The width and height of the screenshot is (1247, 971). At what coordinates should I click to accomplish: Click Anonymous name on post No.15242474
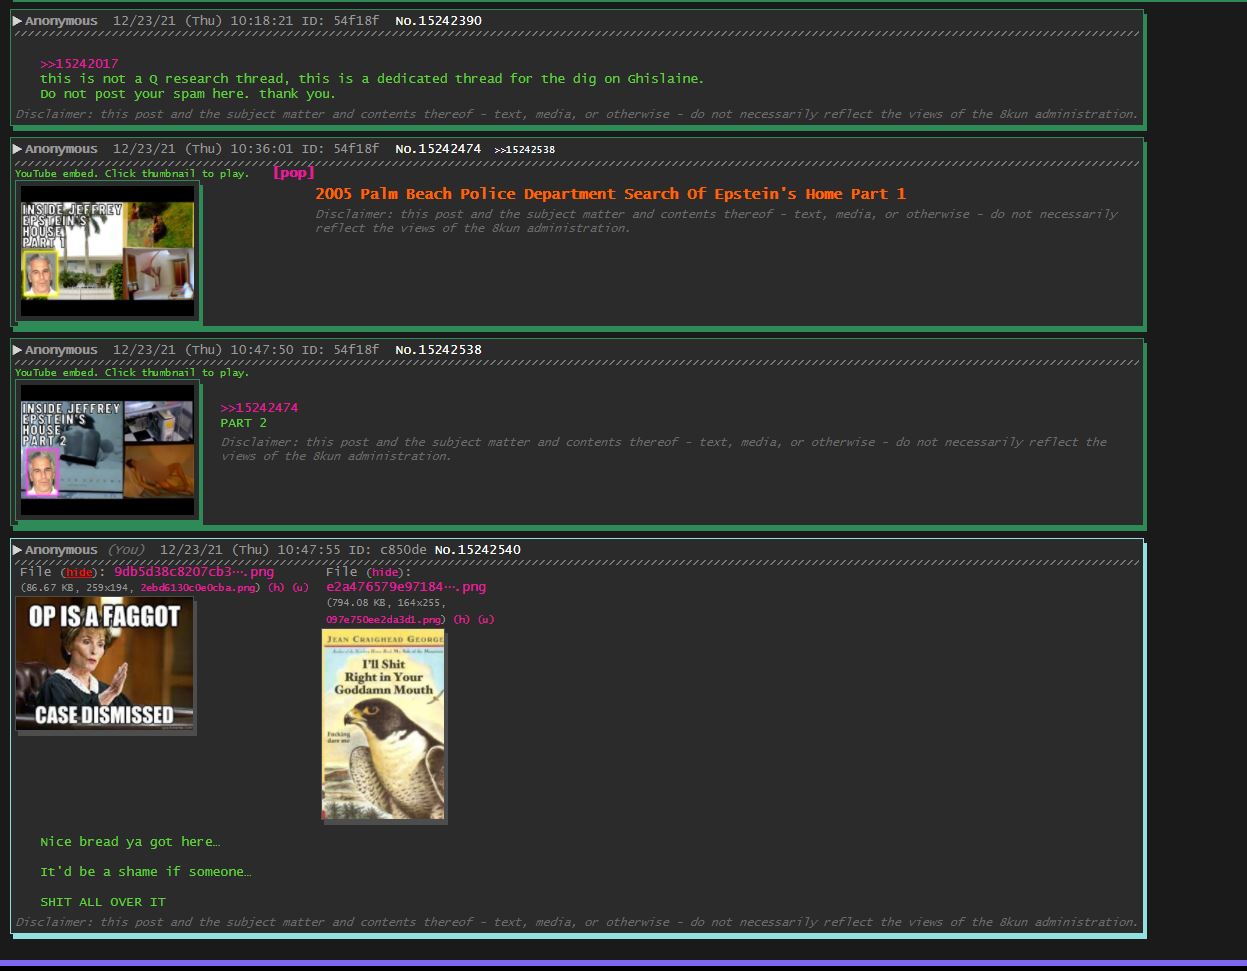coord(61,149)
